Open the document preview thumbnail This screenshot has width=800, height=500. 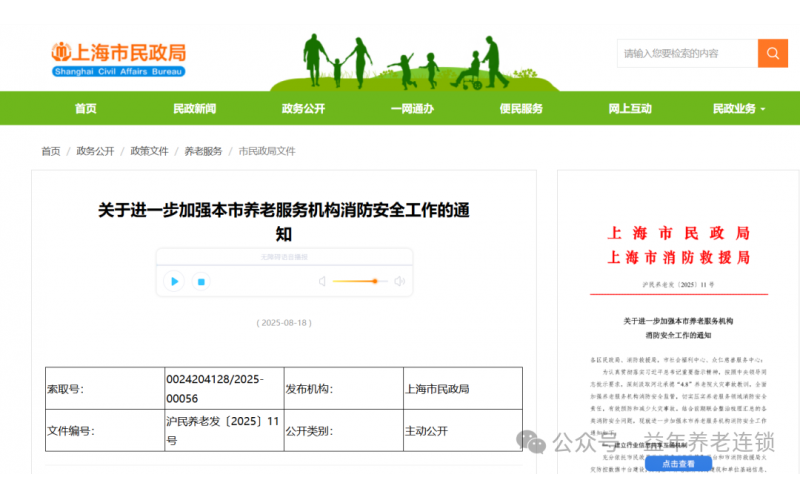coord(679,322)
